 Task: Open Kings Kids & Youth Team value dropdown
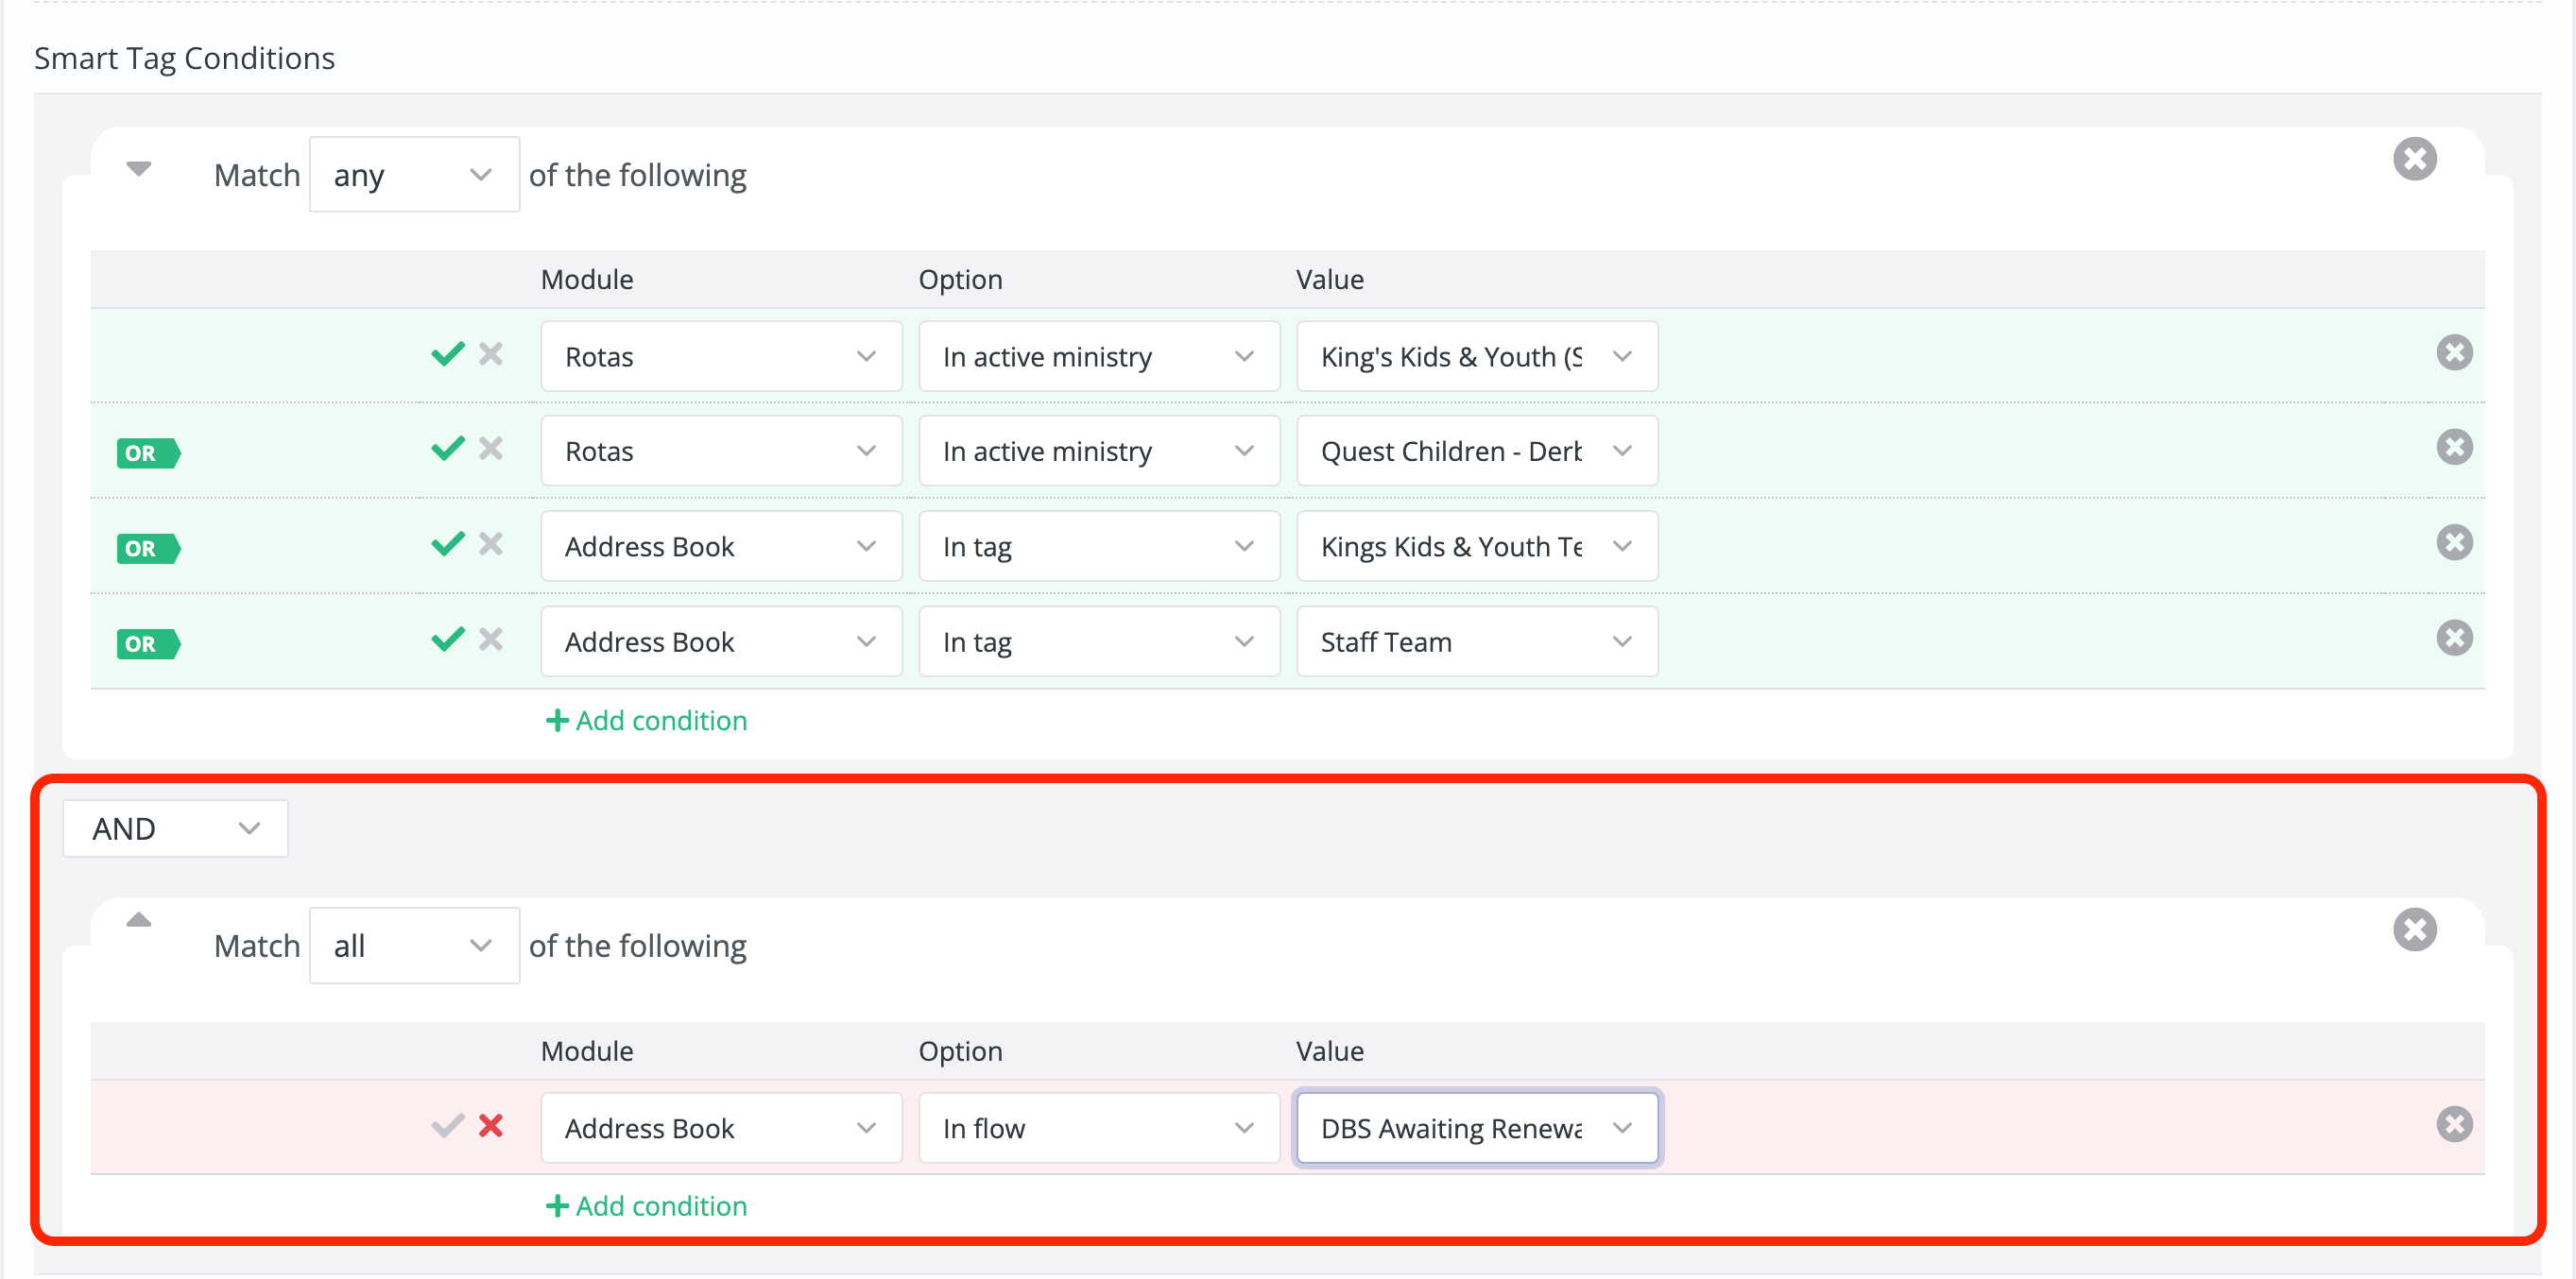[1477, 547]
